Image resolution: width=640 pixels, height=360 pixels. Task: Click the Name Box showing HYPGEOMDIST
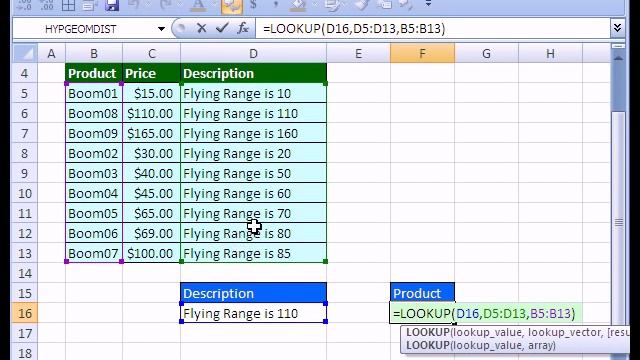tap(81, 29)
